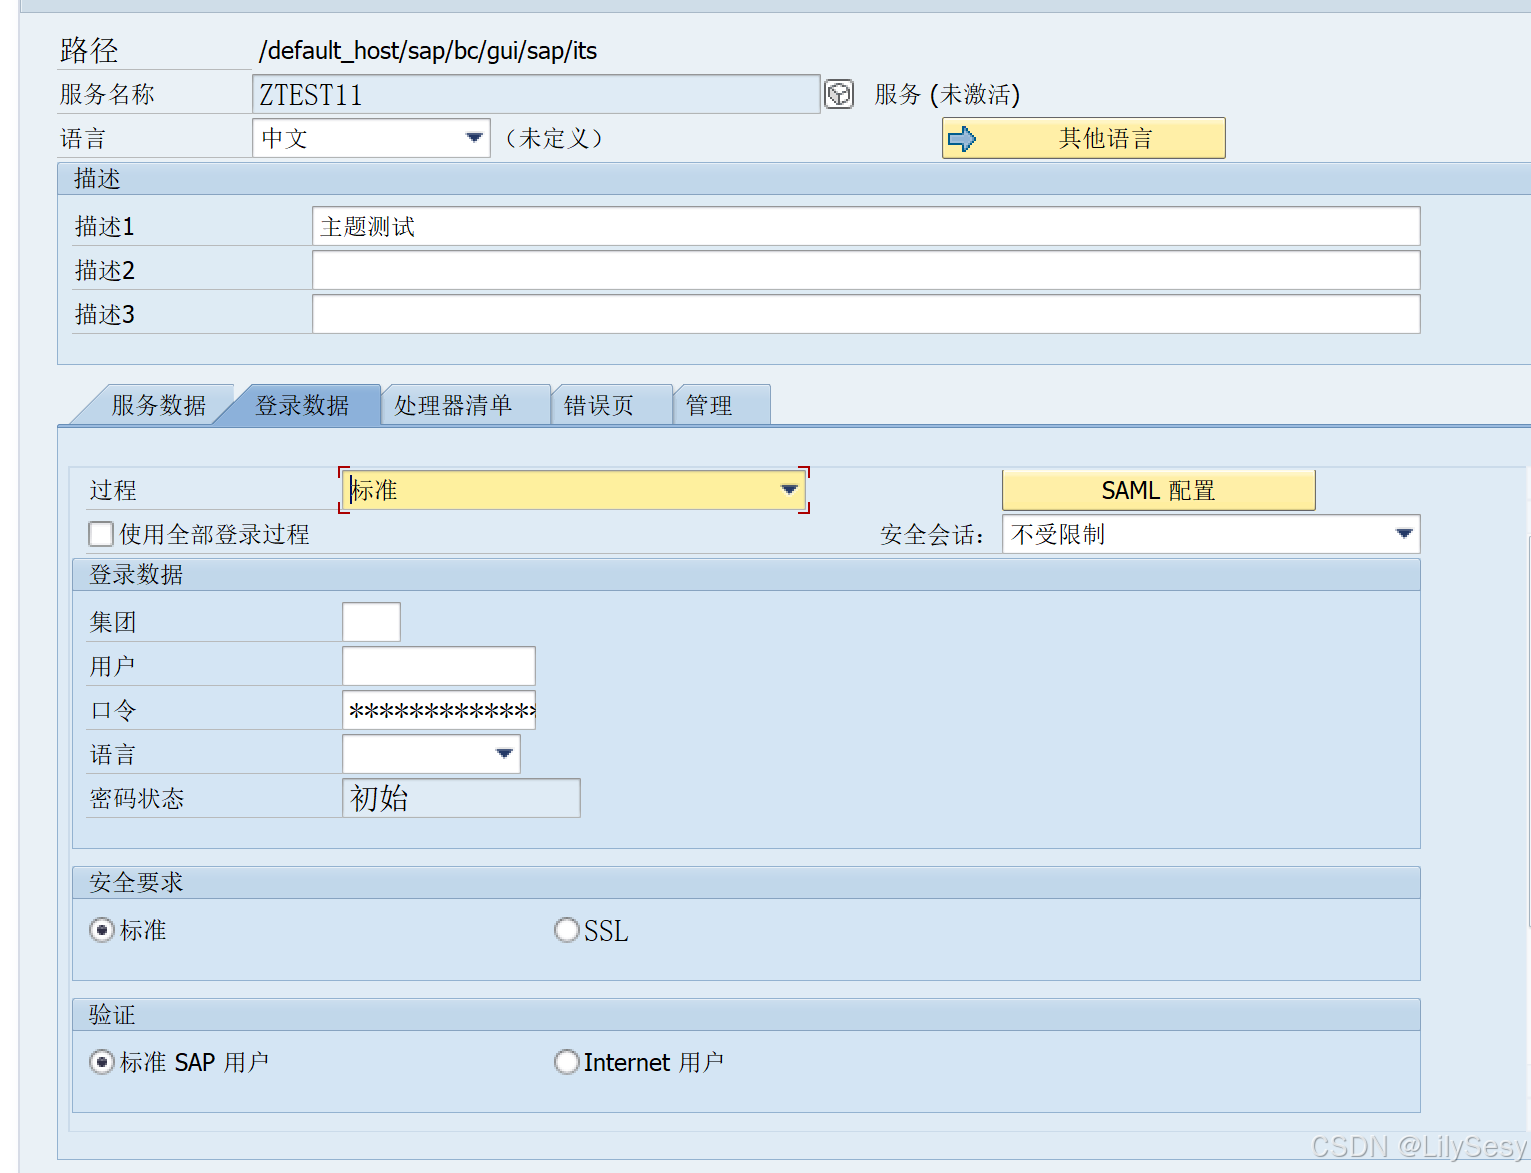Switch to the 错误页 tab
This screenshot has width=1531, height=1173.
coord(601,404)
